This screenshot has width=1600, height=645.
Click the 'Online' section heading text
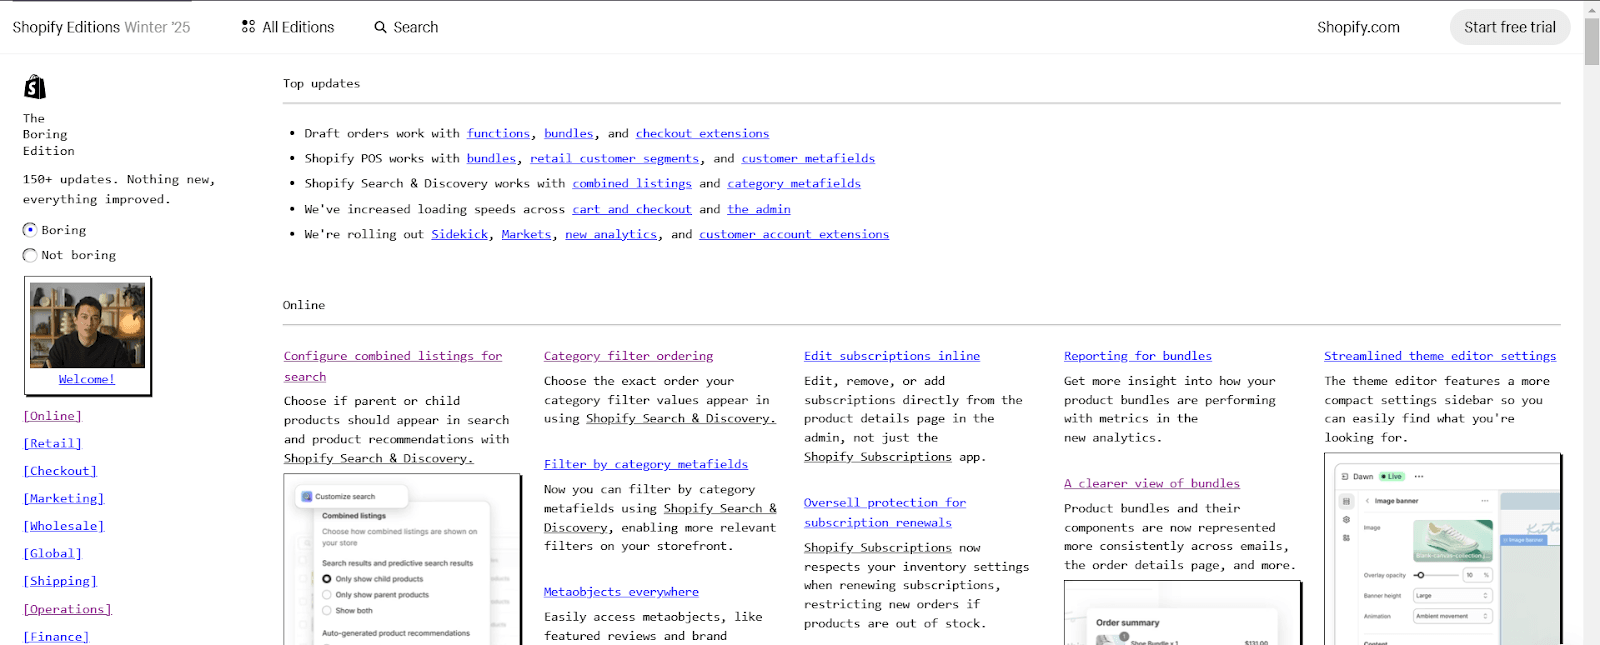coord(304,305)
